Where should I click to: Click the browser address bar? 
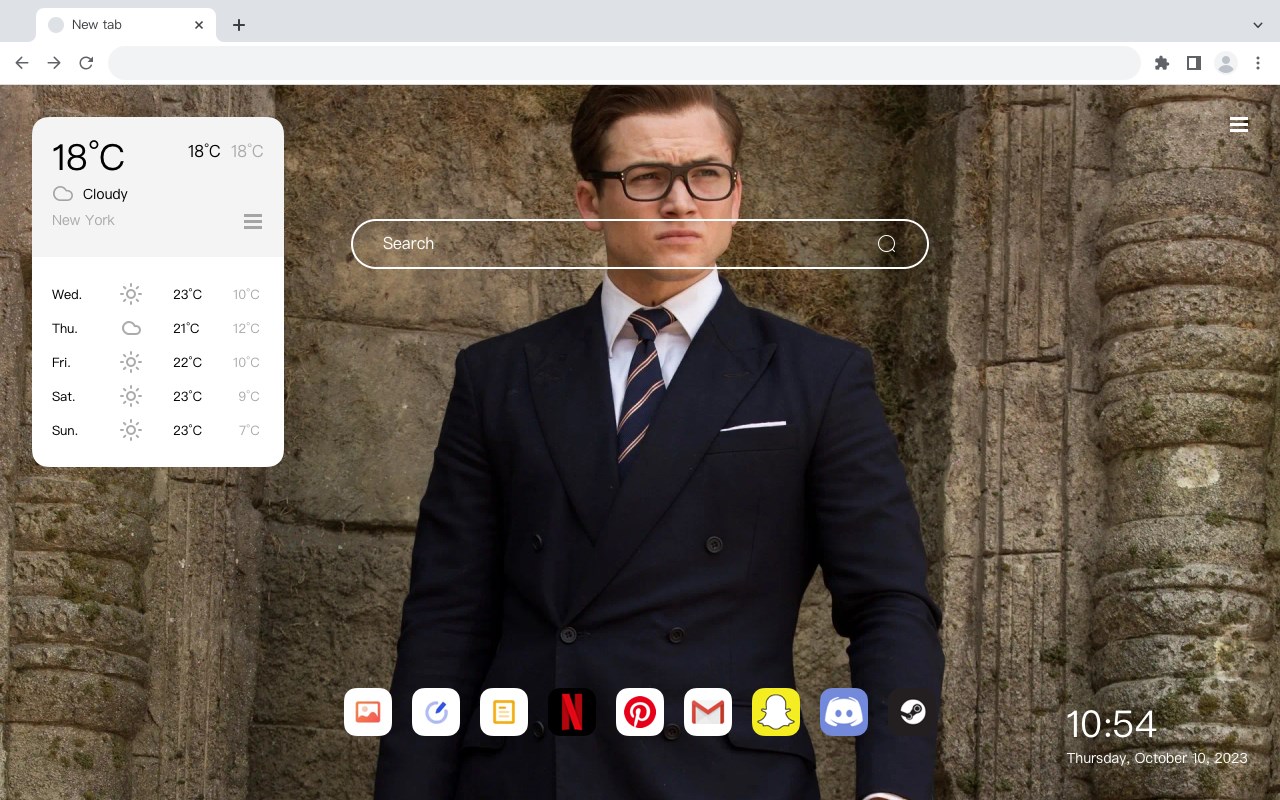(624, 63)
